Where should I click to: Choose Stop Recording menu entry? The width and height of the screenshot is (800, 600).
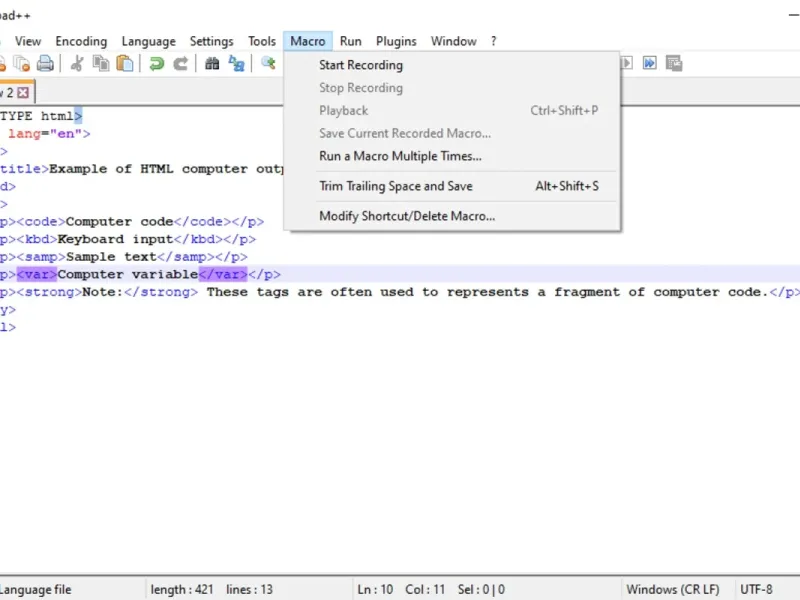(452, 88)
